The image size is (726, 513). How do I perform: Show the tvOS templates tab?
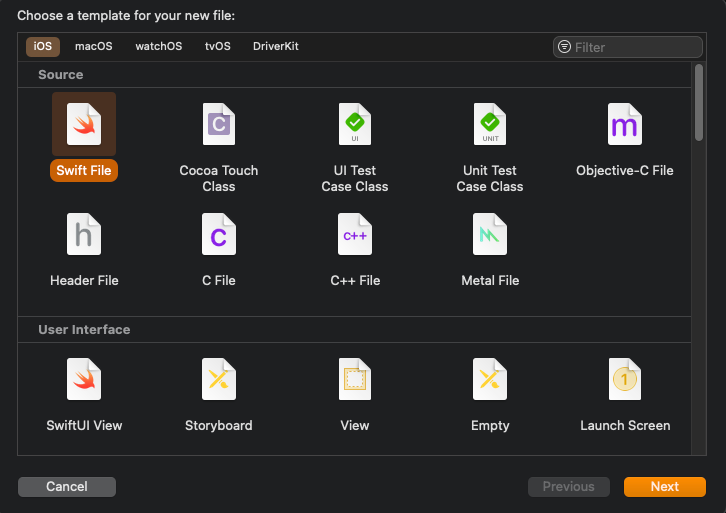coord(218,46)
